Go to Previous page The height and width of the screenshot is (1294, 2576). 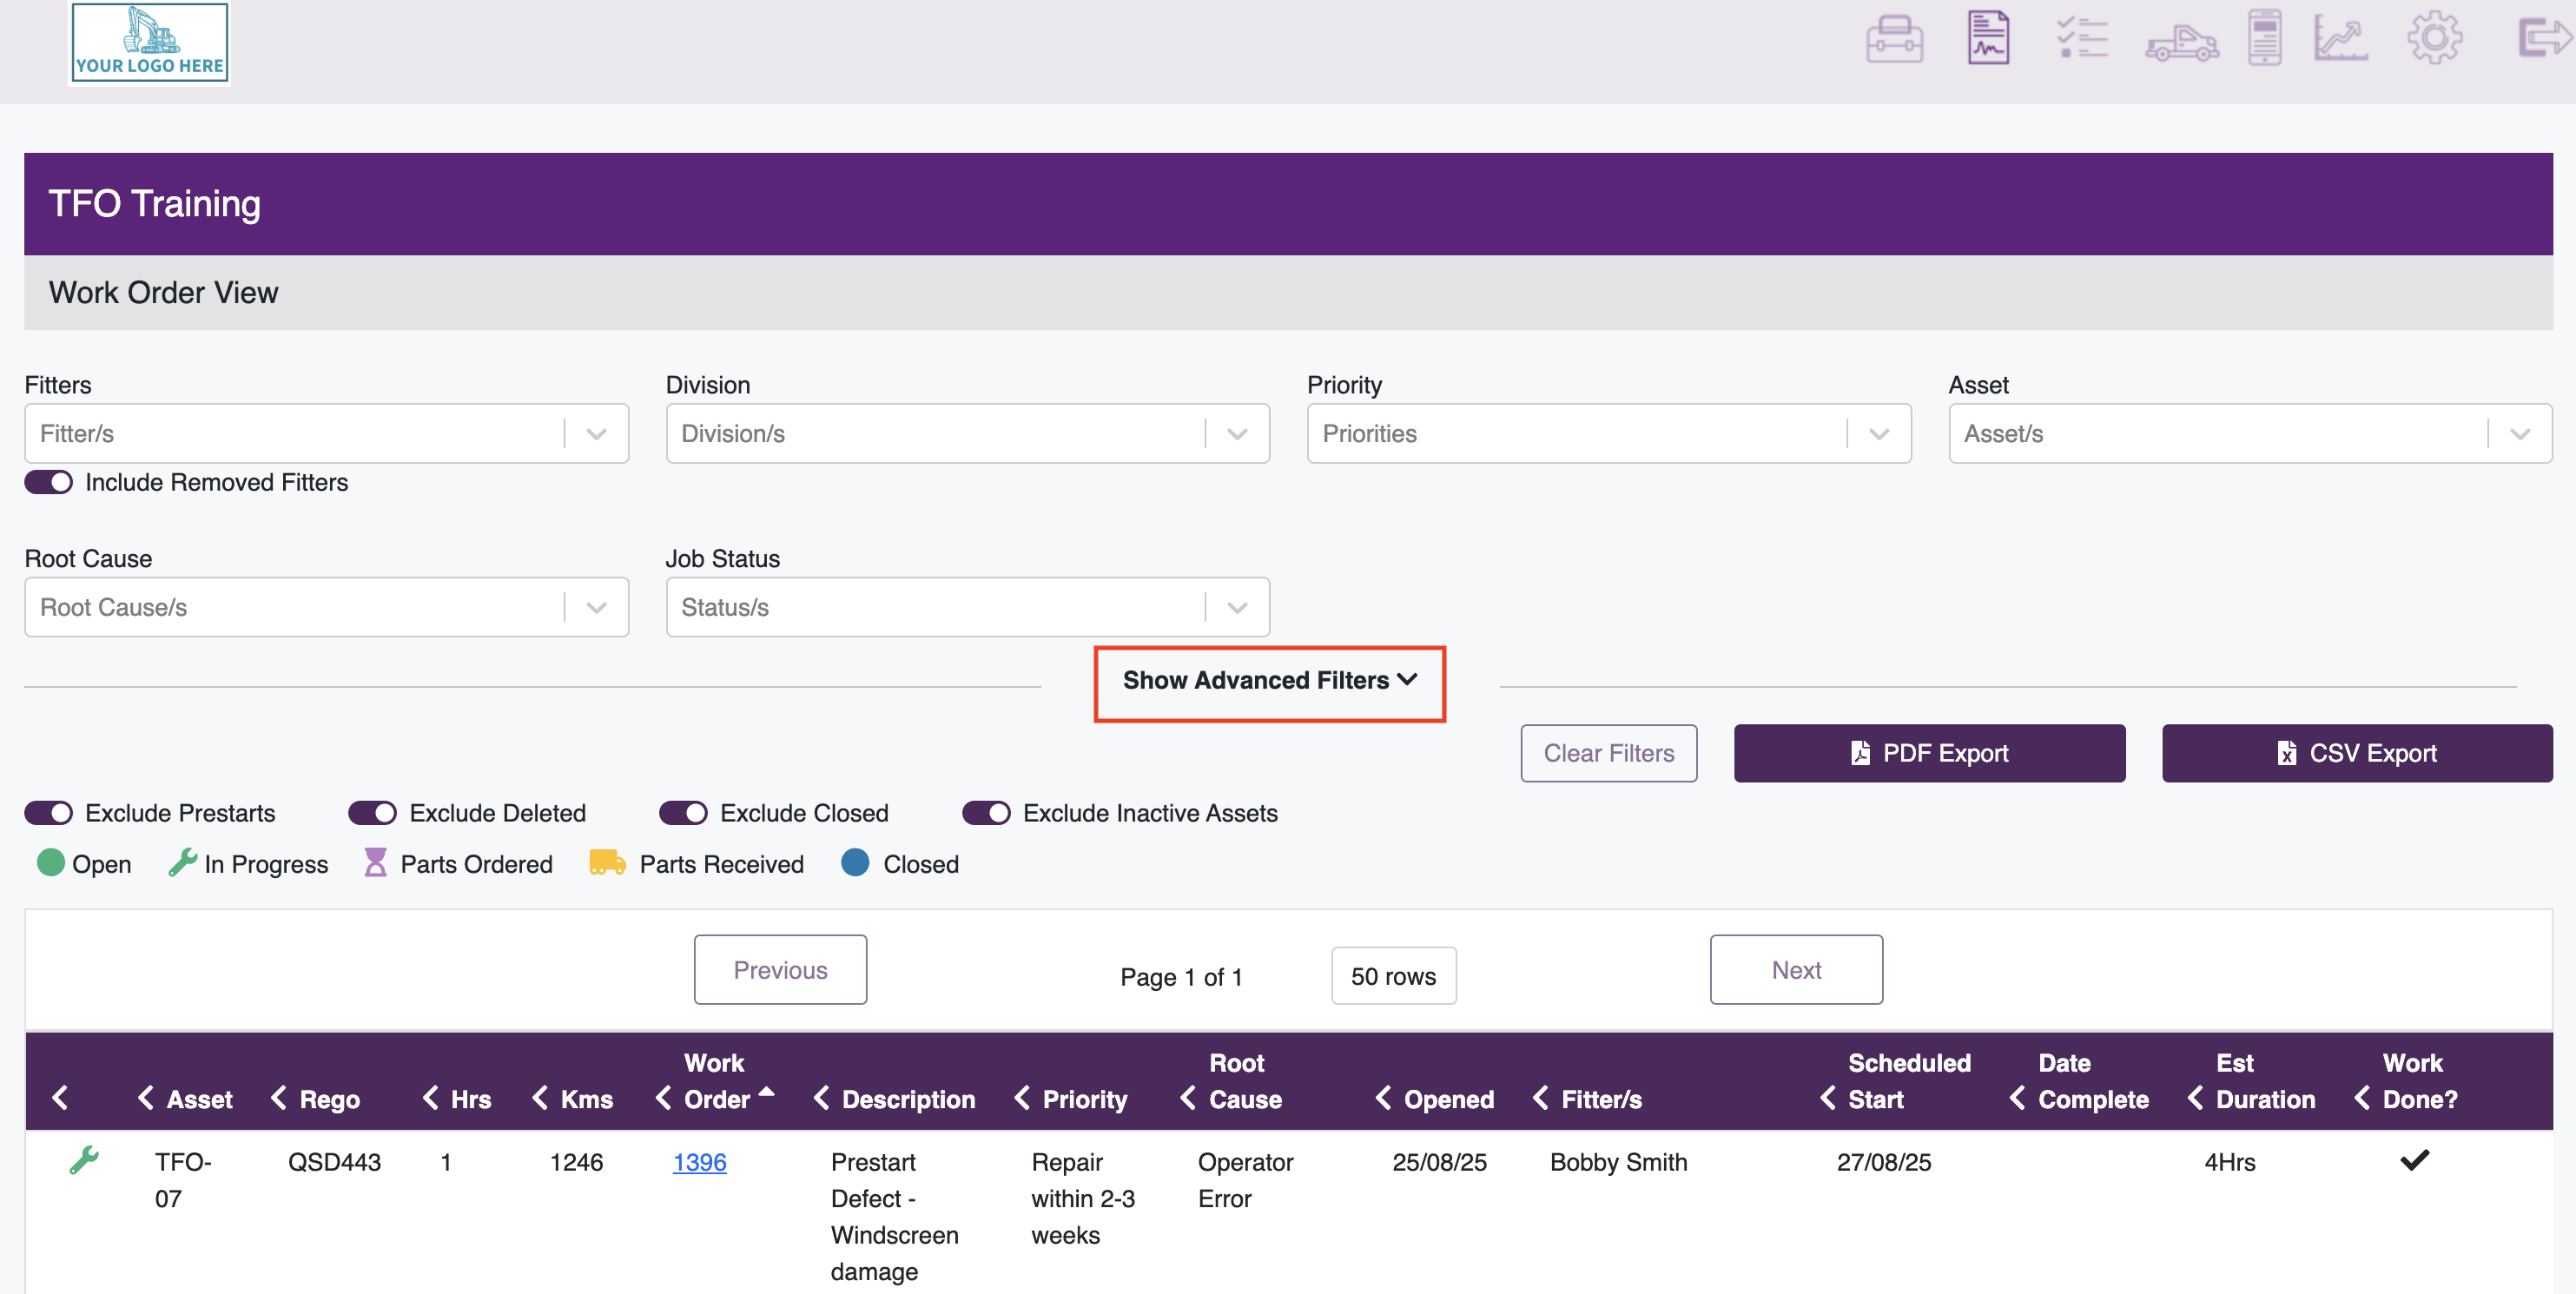tap(780, 970)
